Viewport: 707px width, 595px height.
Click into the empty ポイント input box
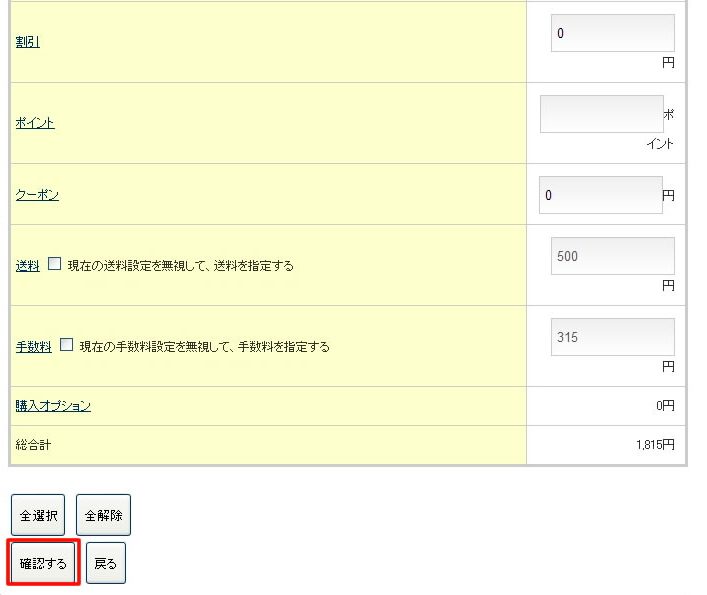(x=601, y=114)
